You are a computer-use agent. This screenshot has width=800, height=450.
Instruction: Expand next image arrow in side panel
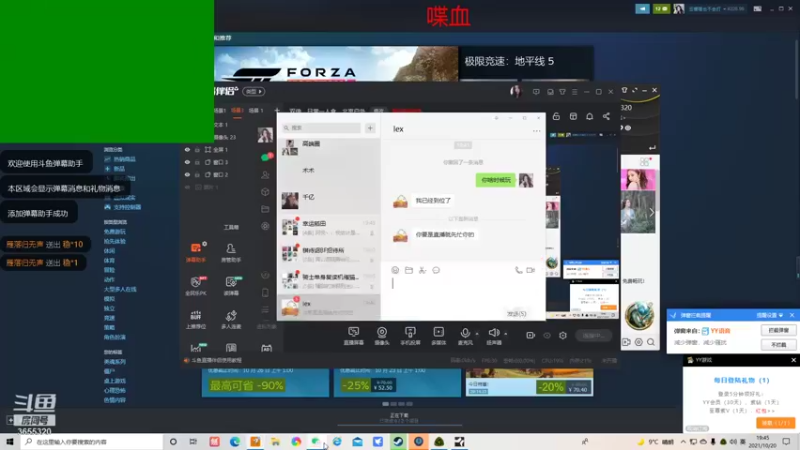click(x=652, y=212)
